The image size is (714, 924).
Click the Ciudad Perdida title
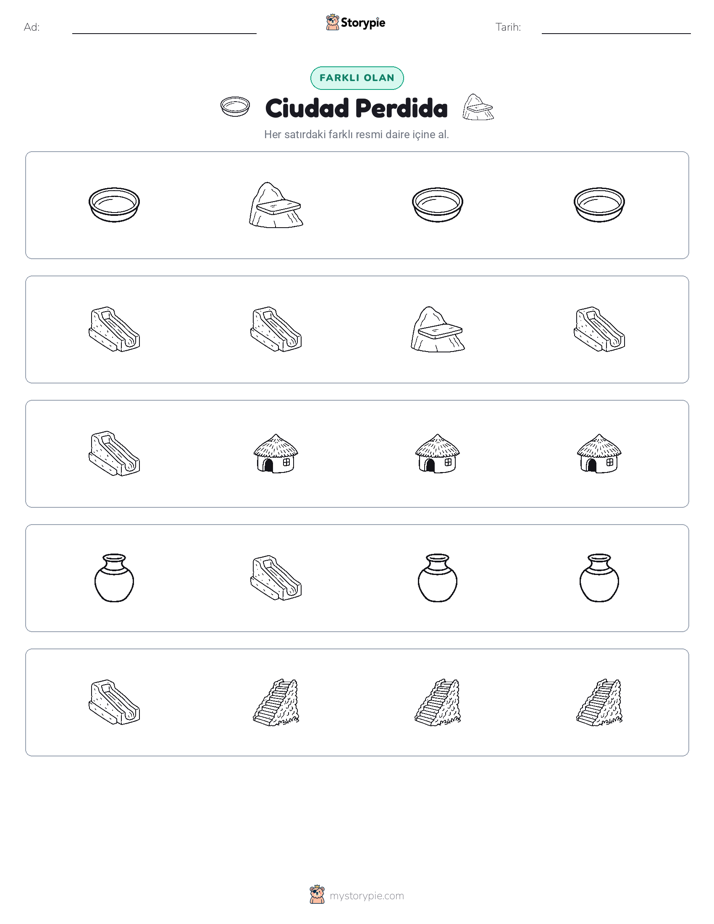[x=356, y=108]
